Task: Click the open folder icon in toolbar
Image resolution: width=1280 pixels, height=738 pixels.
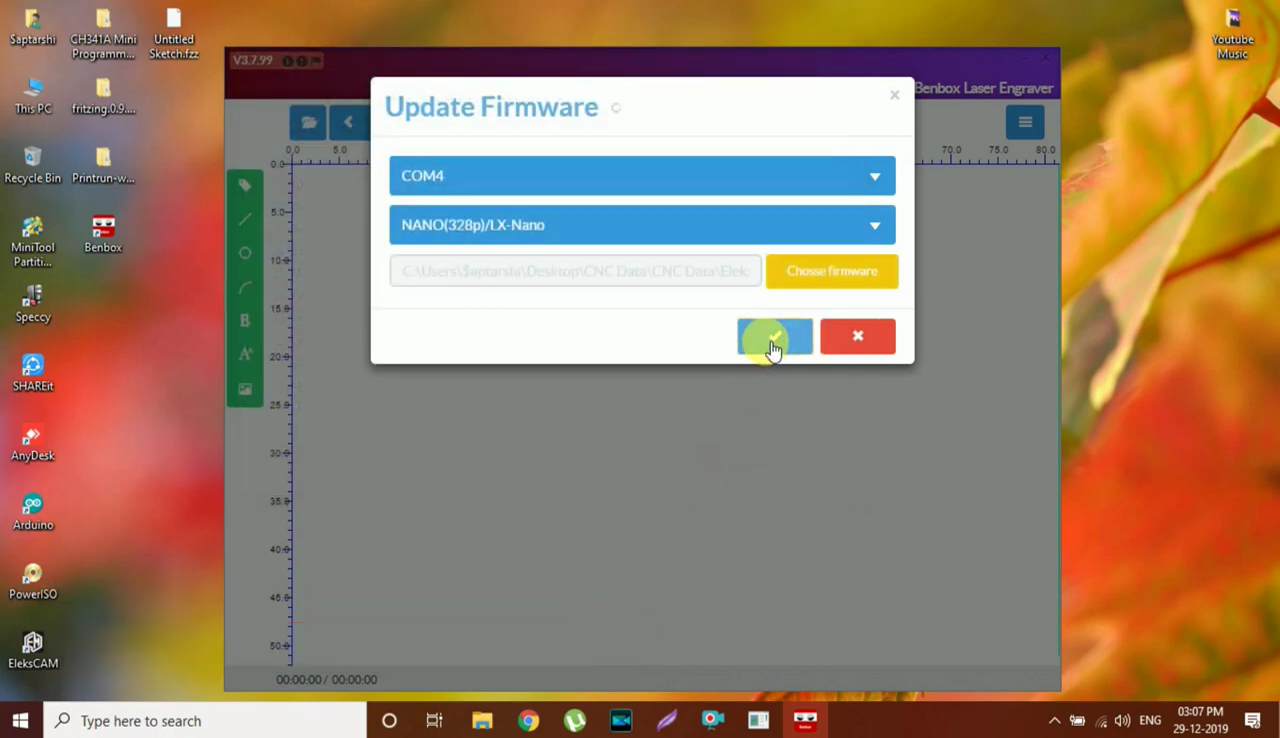Action: 308,122
